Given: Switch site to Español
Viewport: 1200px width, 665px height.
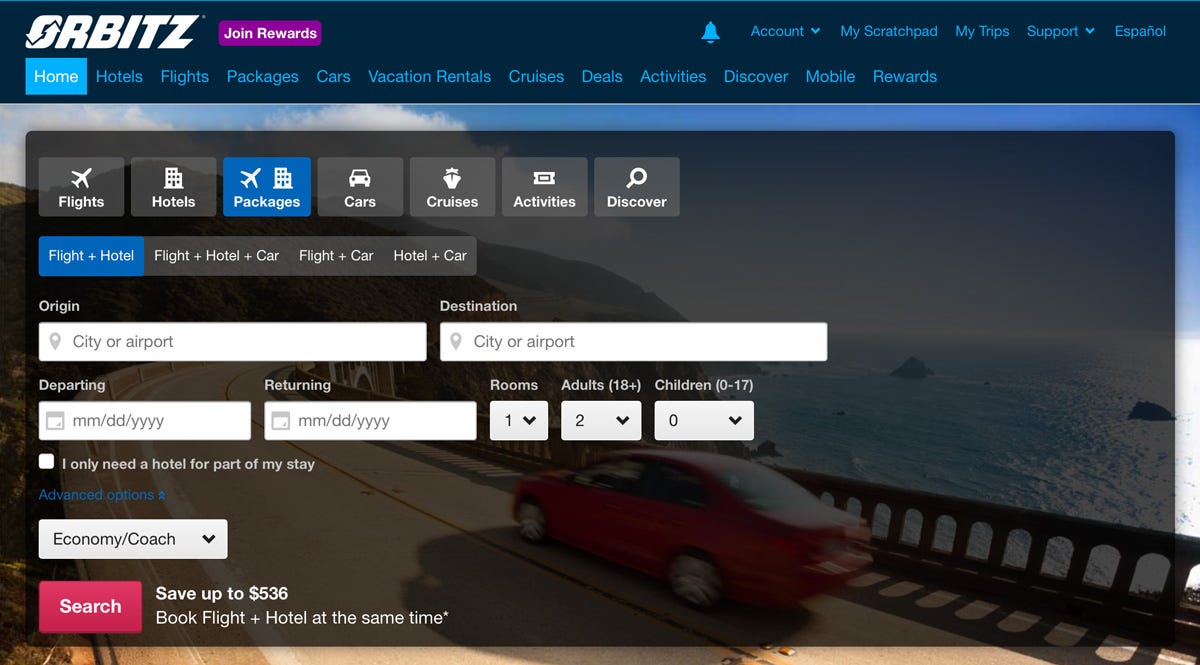Looking at the screenshot, I should tap(1140, 31).
